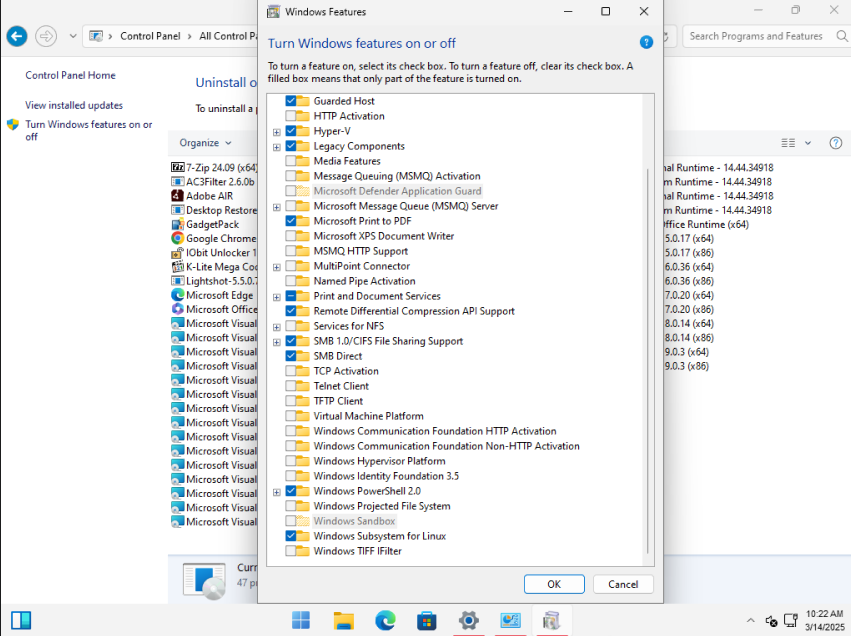Click the Search Programs and Features box
This screenshot has height=636, width=851.
[x=766, y=36]
